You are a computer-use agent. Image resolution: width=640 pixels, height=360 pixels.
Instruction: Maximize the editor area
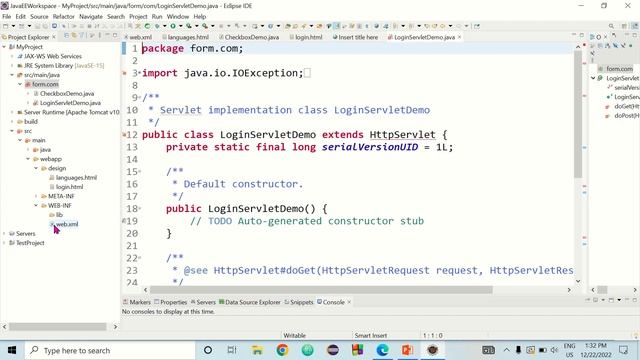[582, 36]
